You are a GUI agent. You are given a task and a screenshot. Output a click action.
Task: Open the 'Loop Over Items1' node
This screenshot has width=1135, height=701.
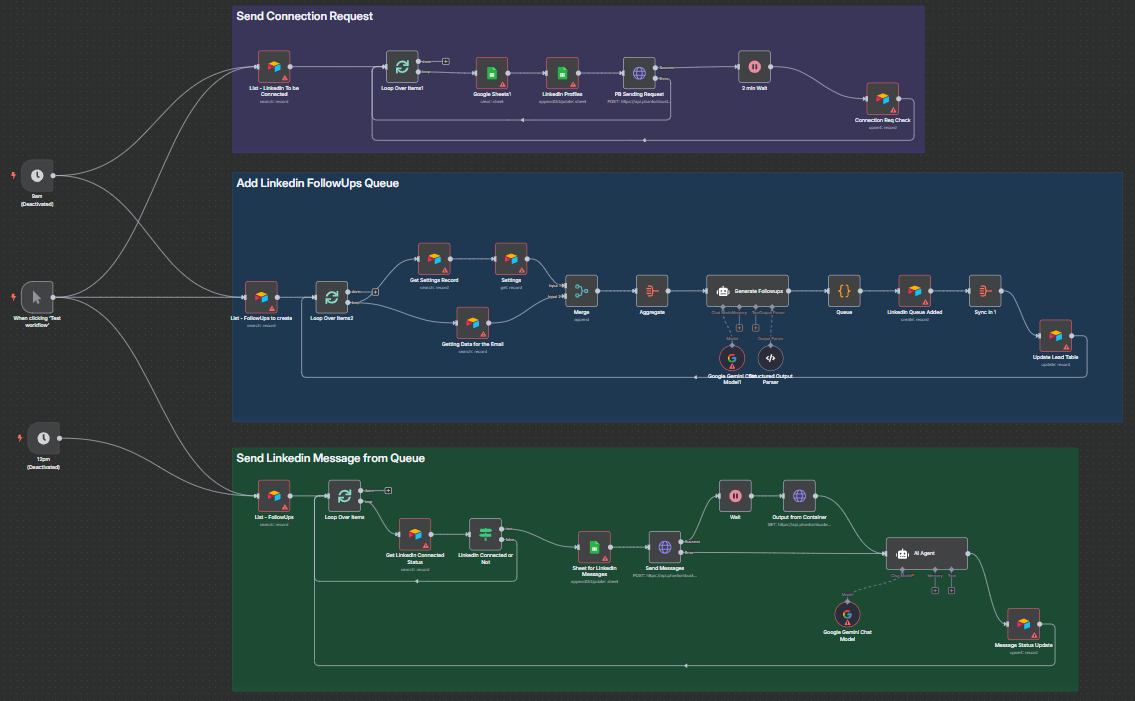(x=402, y=67)
